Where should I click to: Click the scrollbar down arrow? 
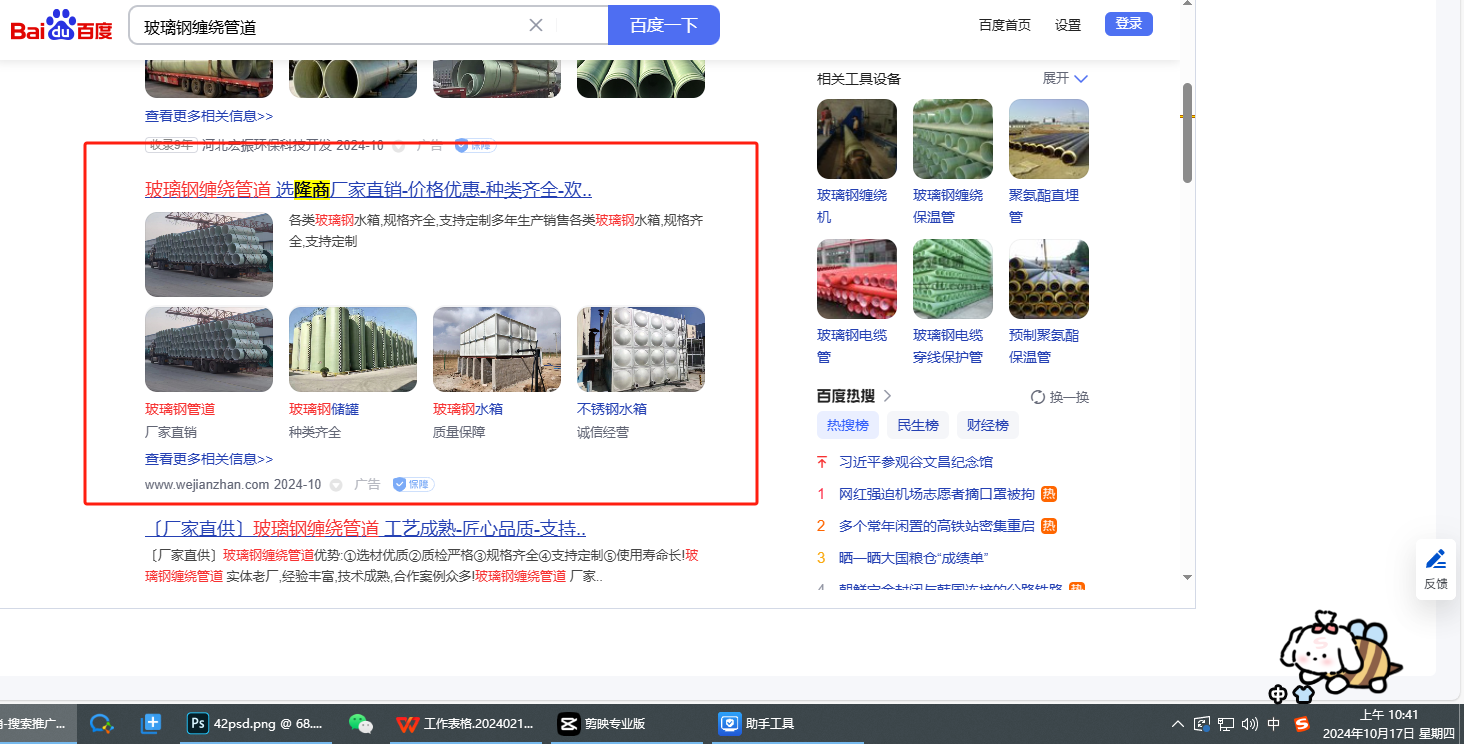coord(1188,577)
